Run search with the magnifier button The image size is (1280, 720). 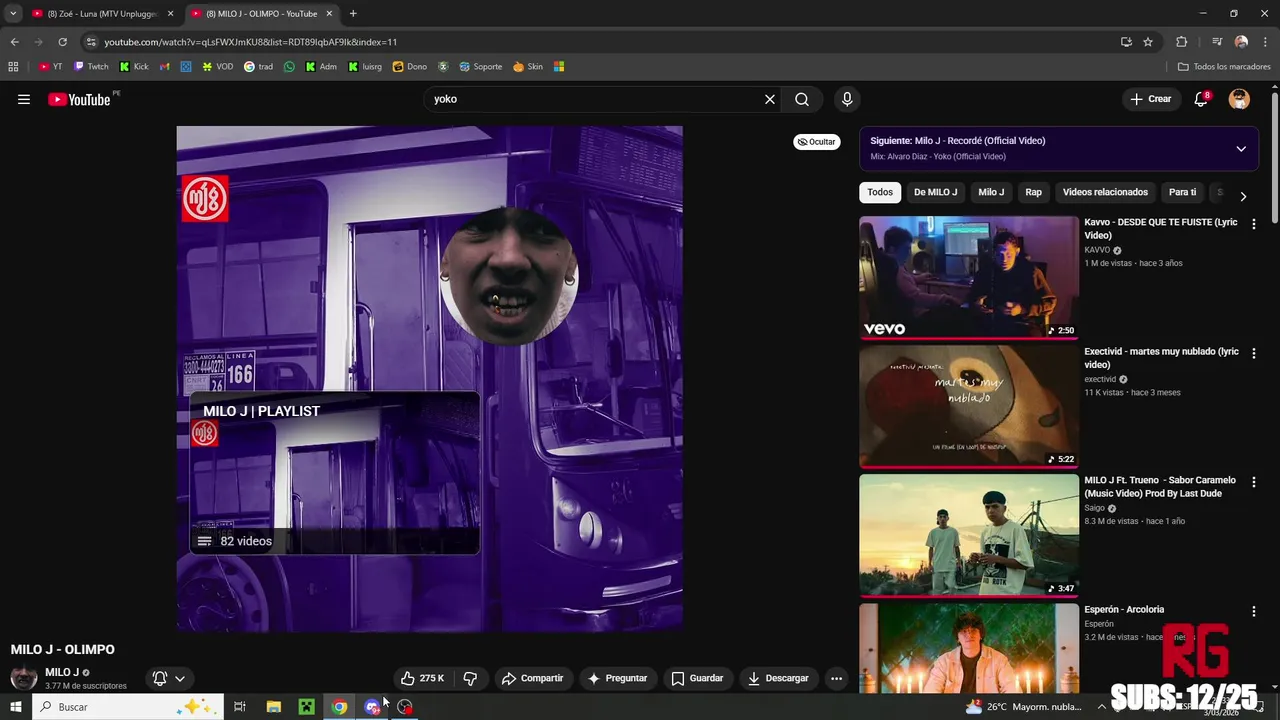802,99
